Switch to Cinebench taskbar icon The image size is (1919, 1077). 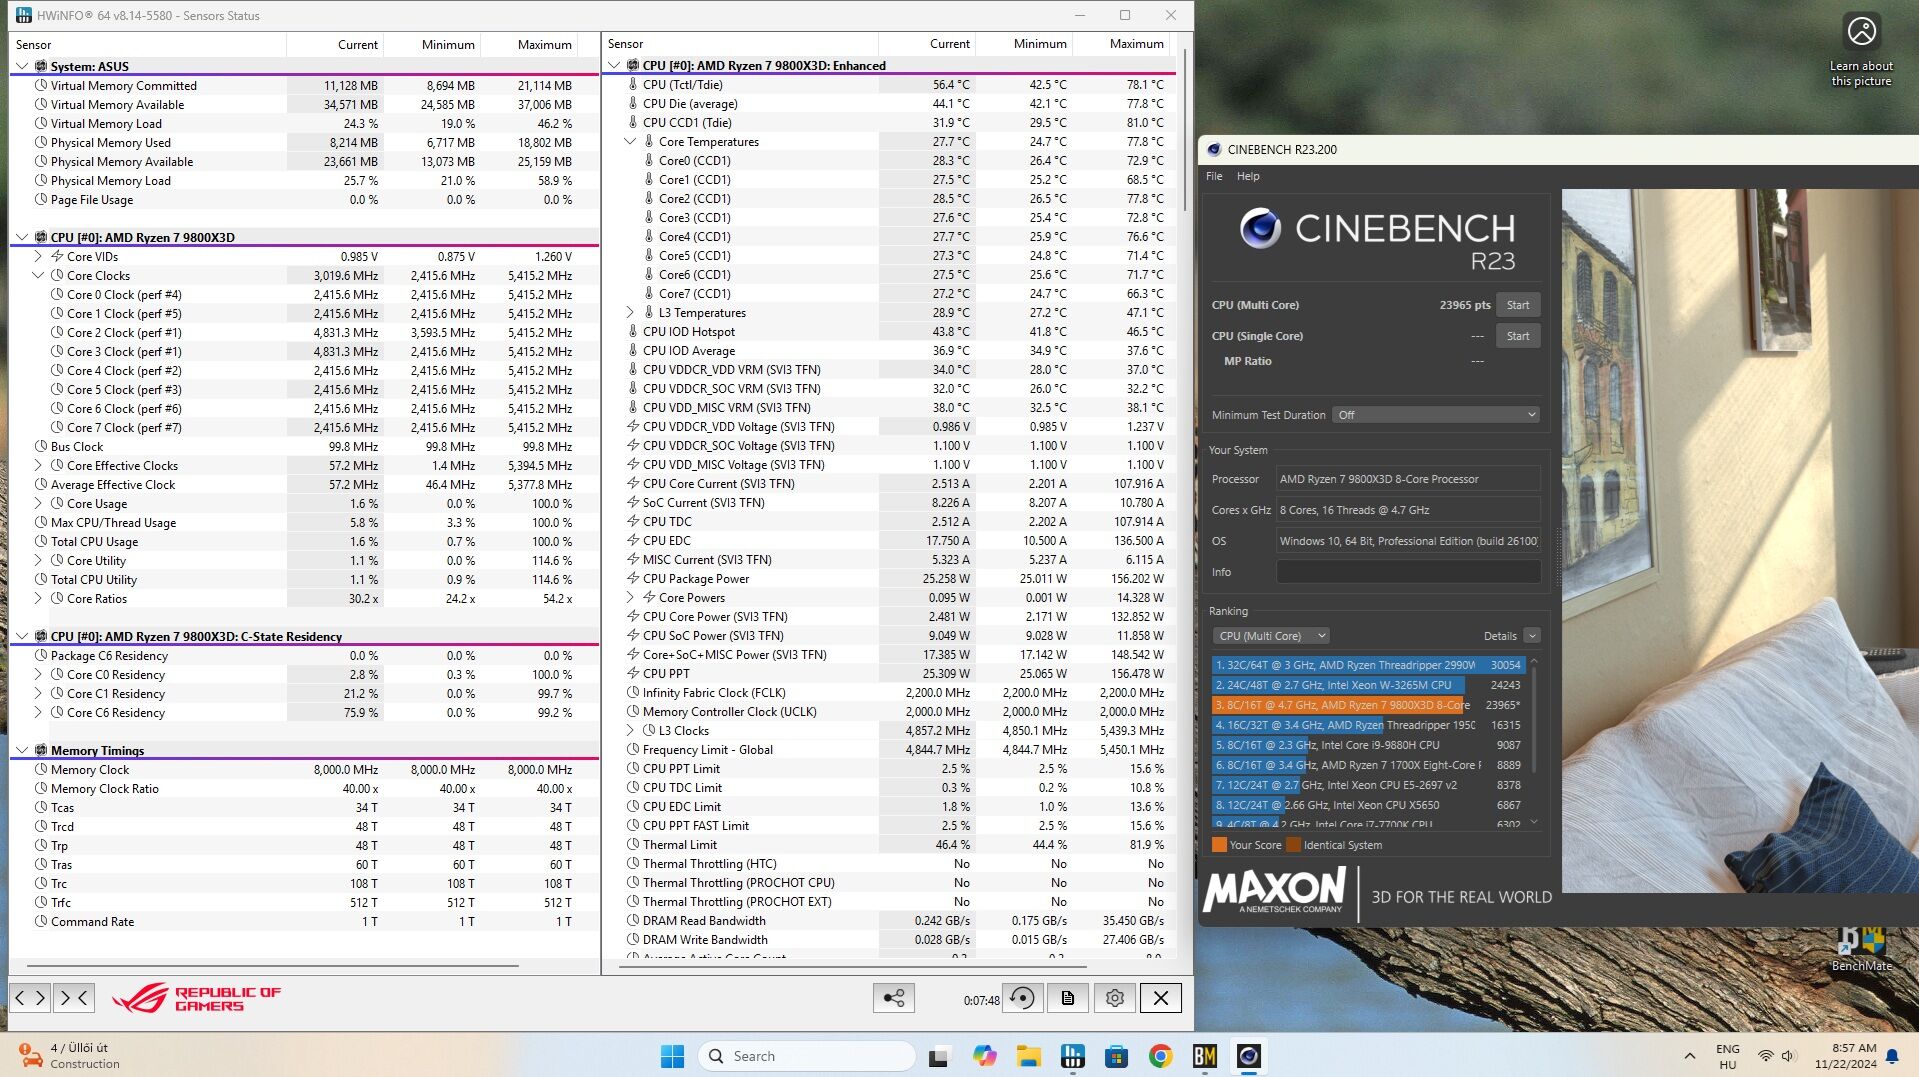(x=1248, y=1056)
